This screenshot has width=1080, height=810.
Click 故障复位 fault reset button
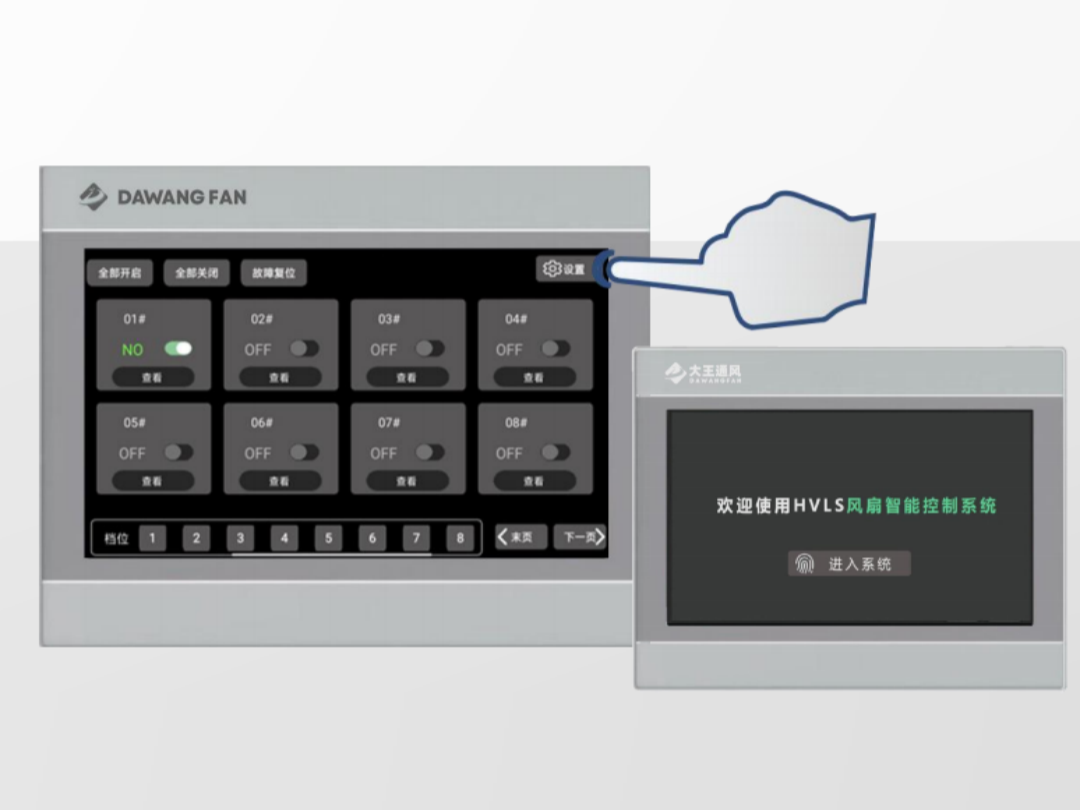(x=273, y=273)
